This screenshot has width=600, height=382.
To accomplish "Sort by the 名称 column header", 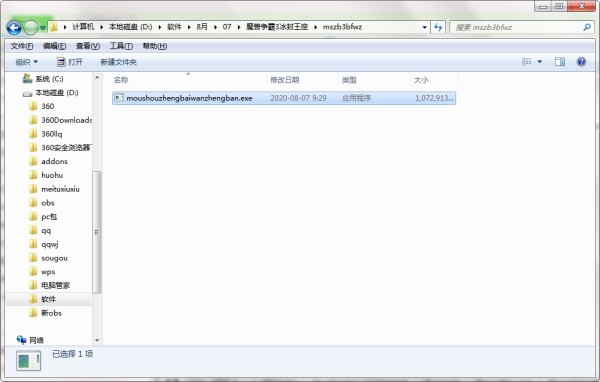I will [121, 80].
